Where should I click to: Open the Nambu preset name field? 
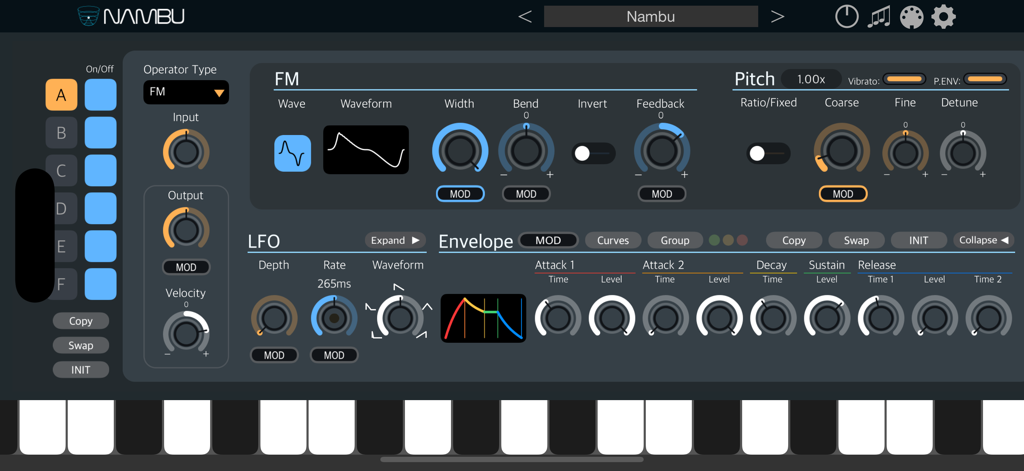pyautogui.click(x=650, y=16)
